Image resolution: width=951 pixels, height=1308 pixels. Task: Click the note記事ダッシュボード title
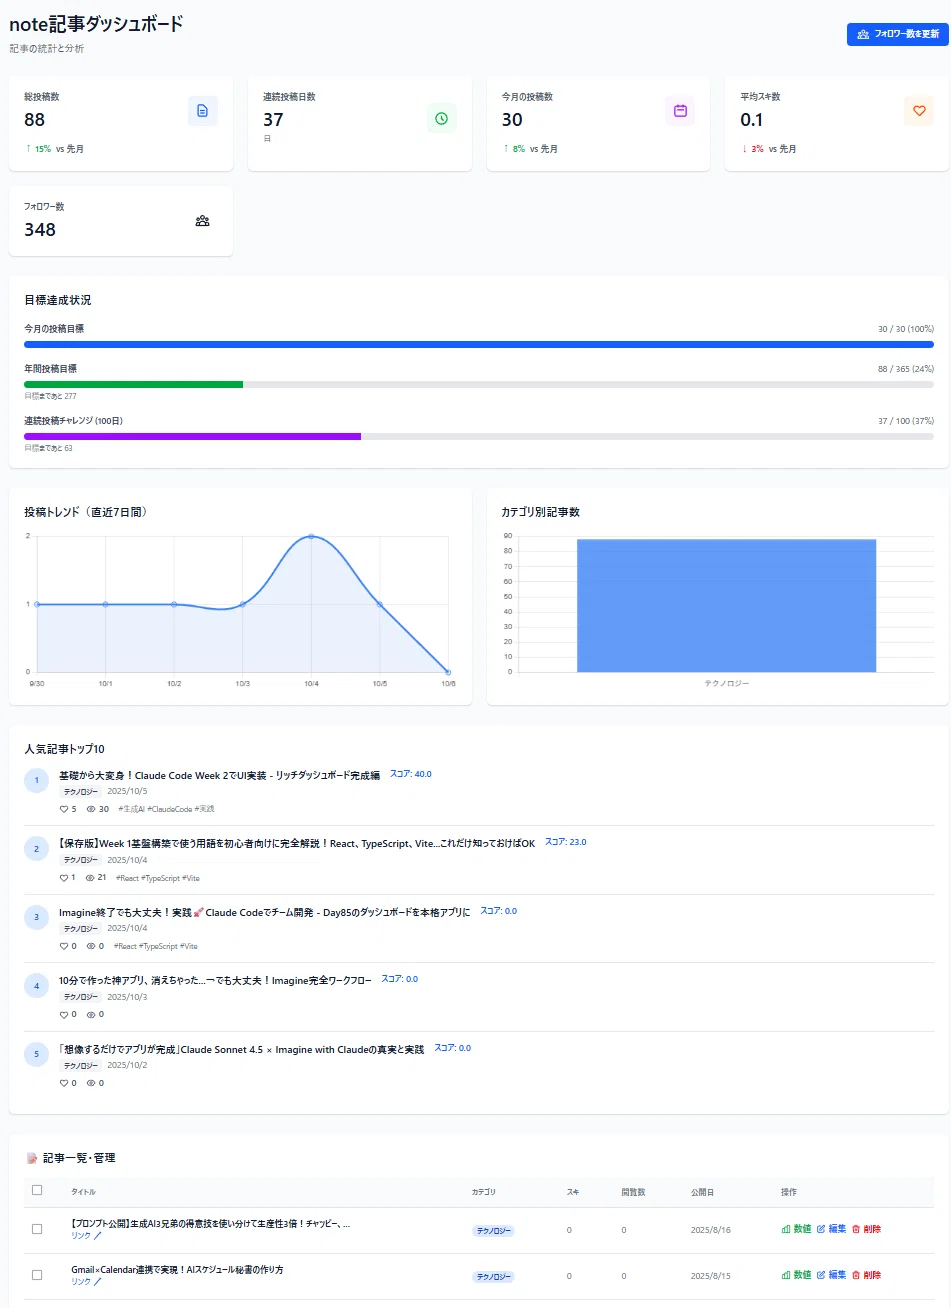[x=96, y=24]
